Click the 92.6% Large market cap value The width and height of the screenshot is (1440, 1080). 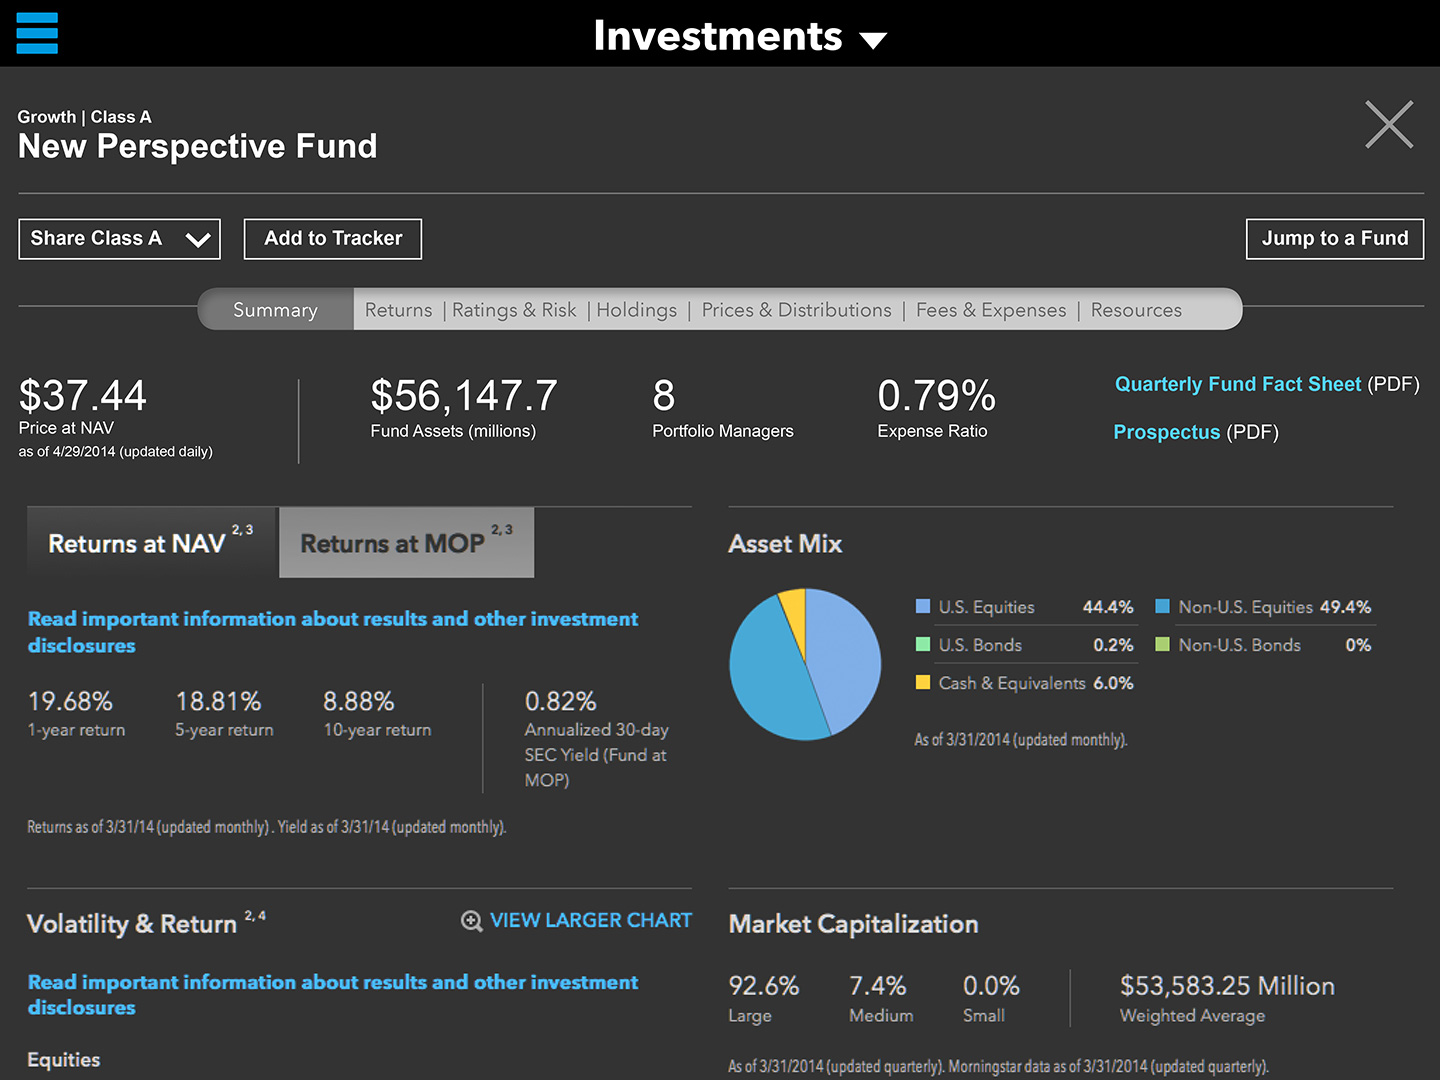point(764,986)
